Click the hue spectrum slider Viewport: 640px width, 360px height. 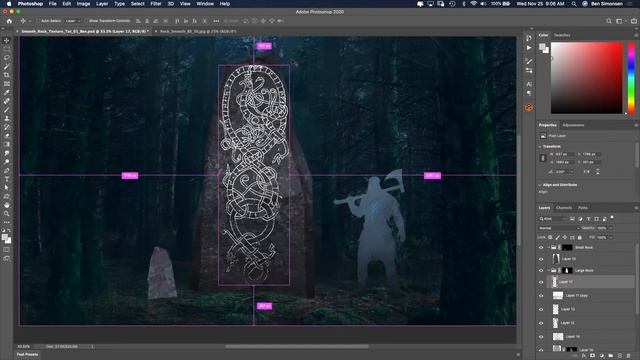point(631,78)
